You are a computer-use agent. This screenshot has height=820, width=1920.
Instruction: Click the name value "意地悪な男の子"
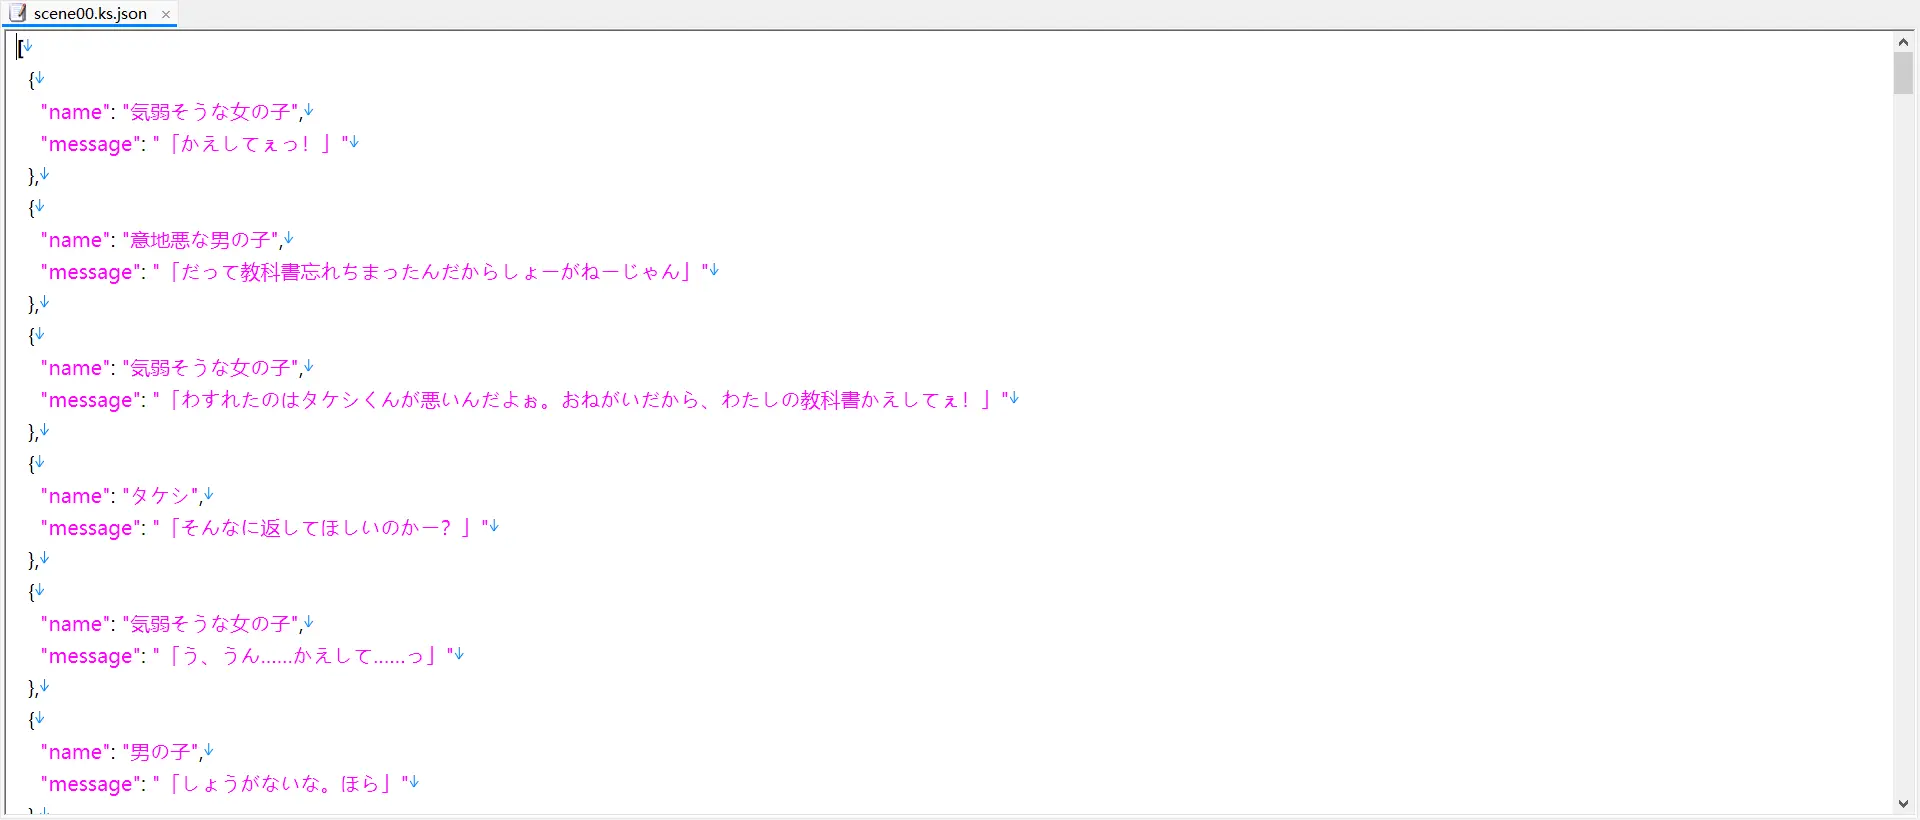200,240
